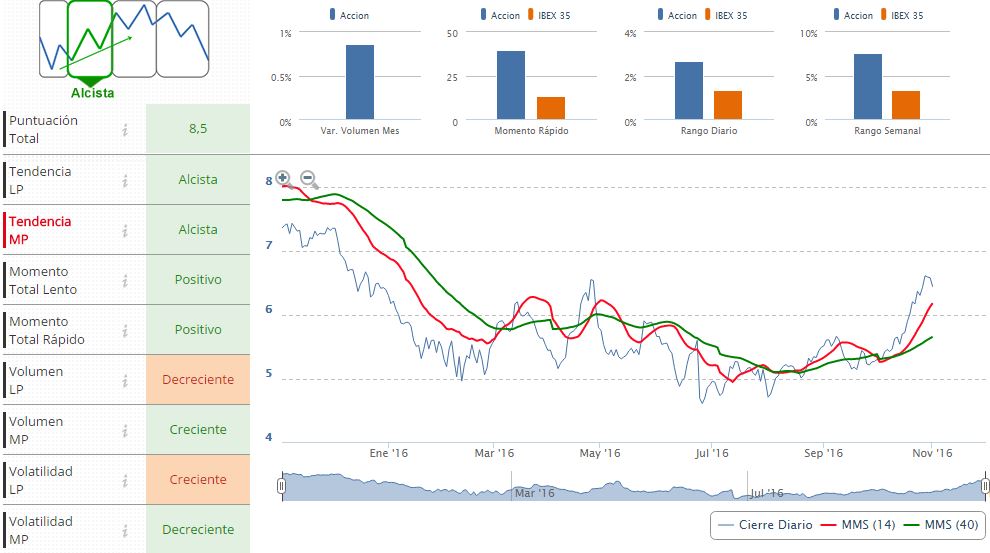Click Positivo value for Momento Total Lento
Screen dimensions: 990x553
tap(198, 279)
